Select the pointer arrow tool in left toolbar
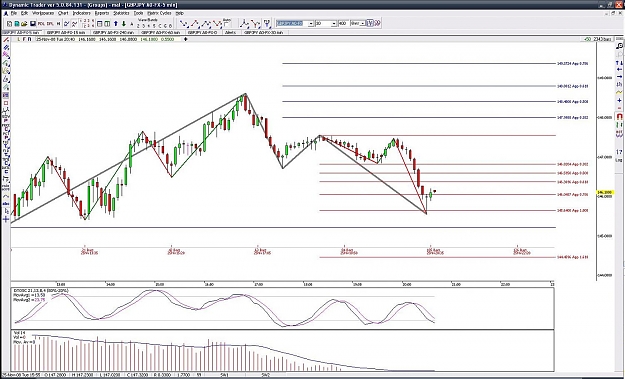 (x=6, y=211)
